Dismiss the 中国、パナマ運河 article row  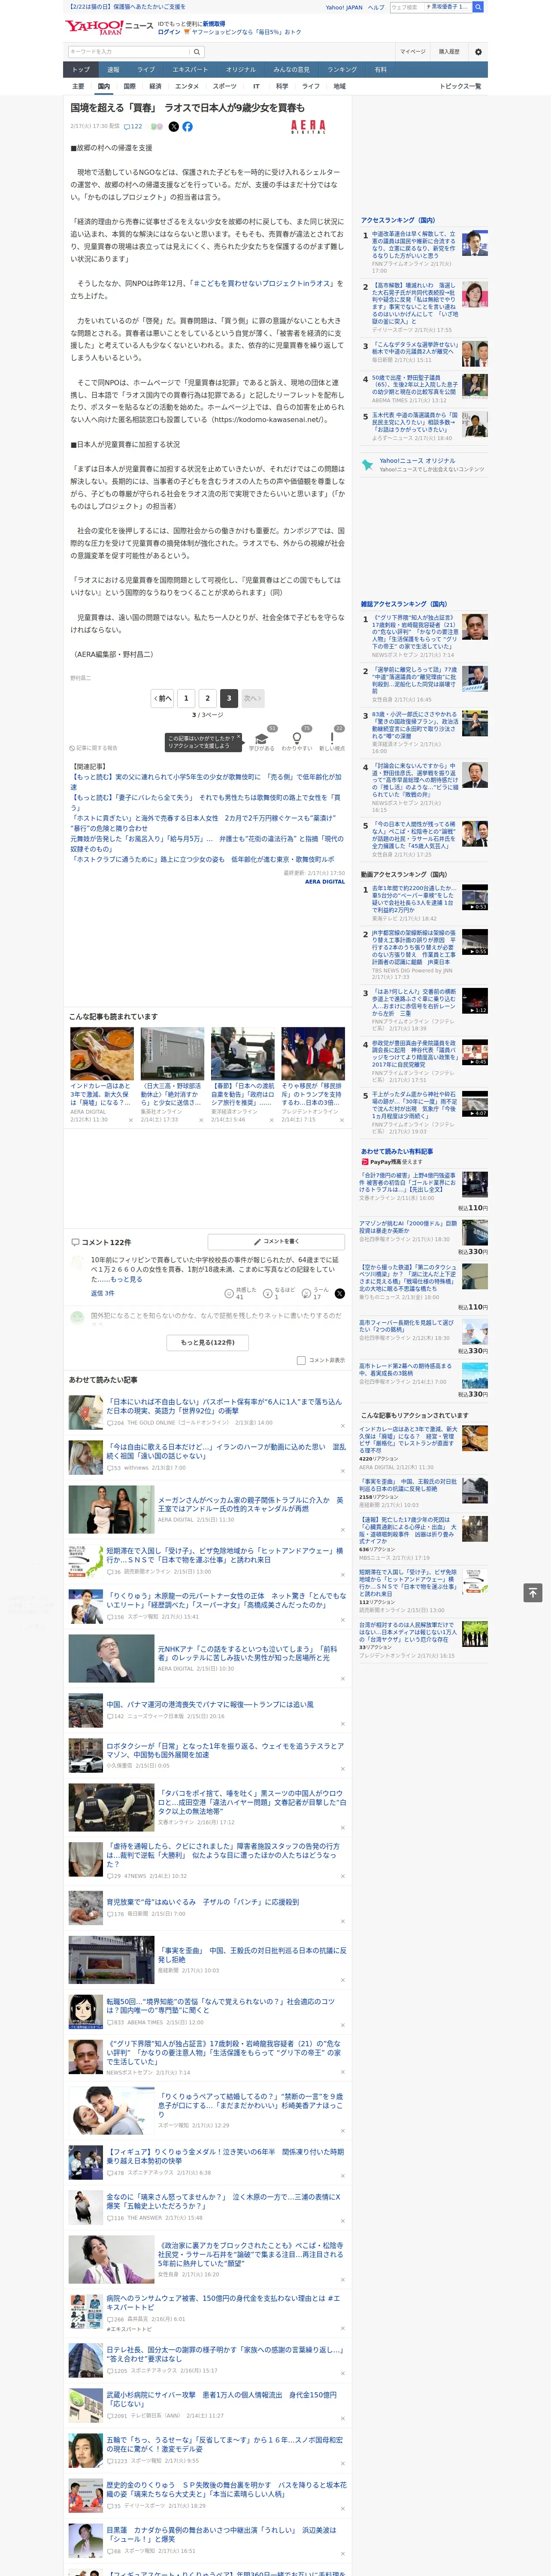click(x=342, y=1724)
